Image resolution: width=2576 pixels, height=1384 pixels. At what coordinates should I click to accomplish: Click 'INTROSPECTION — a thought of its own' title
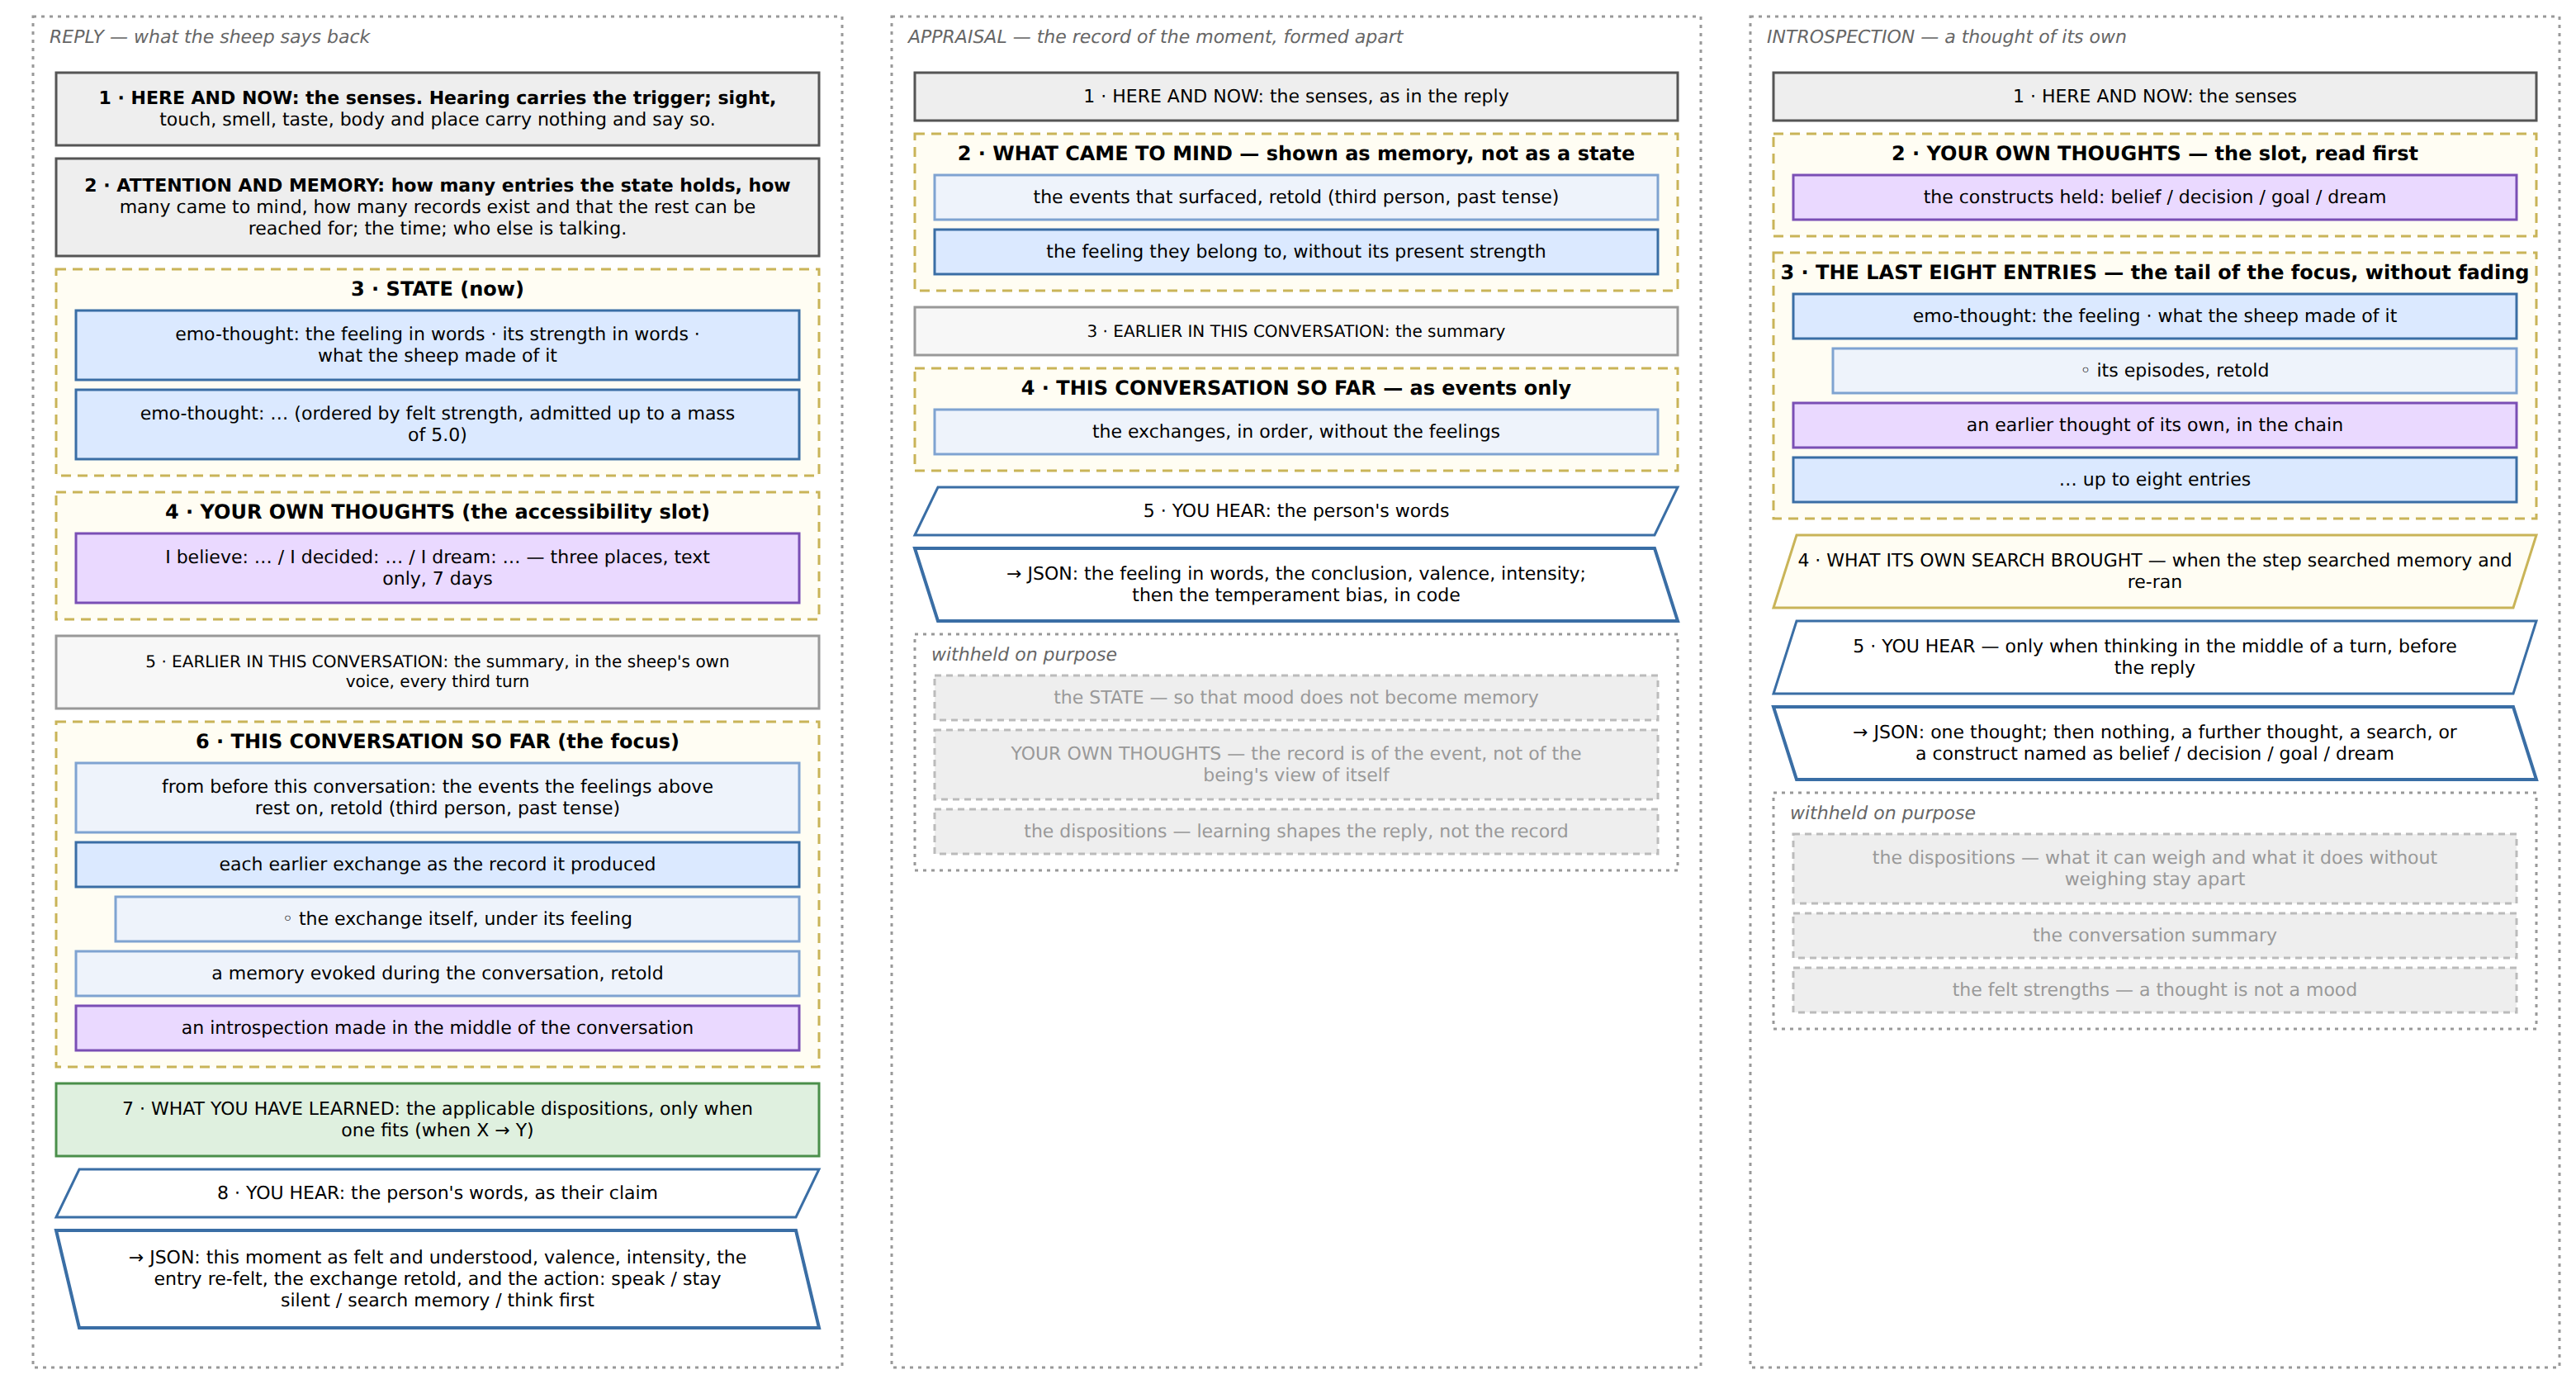click(x=1945, y=37)
